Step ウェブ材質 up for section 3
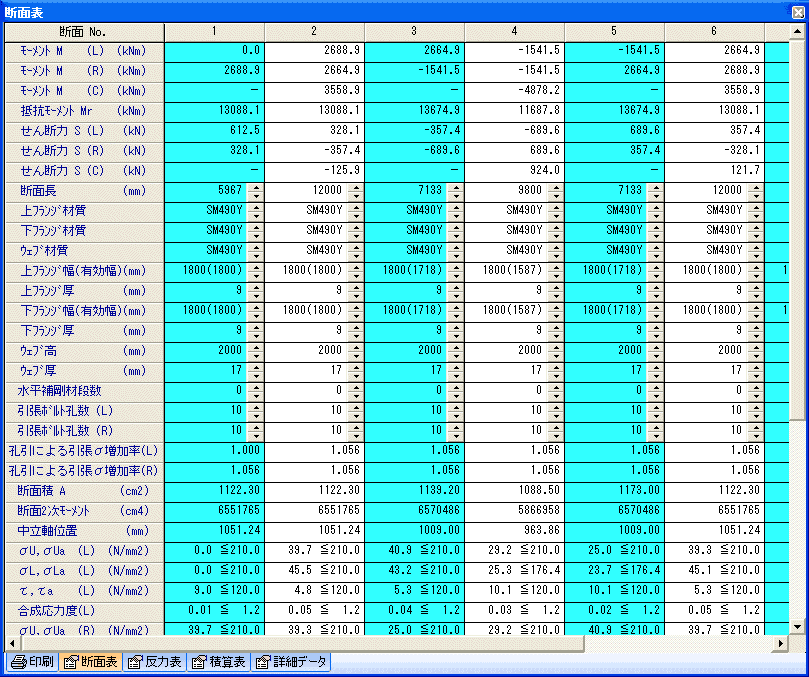This screenshot has width=809, height=677. [456, 248]
